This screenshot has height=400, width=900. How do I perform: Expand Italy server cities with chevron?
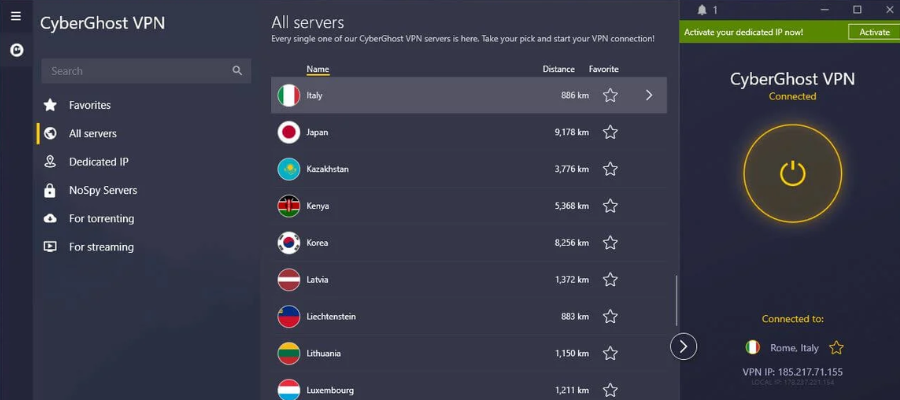click(x=649, y=95)
